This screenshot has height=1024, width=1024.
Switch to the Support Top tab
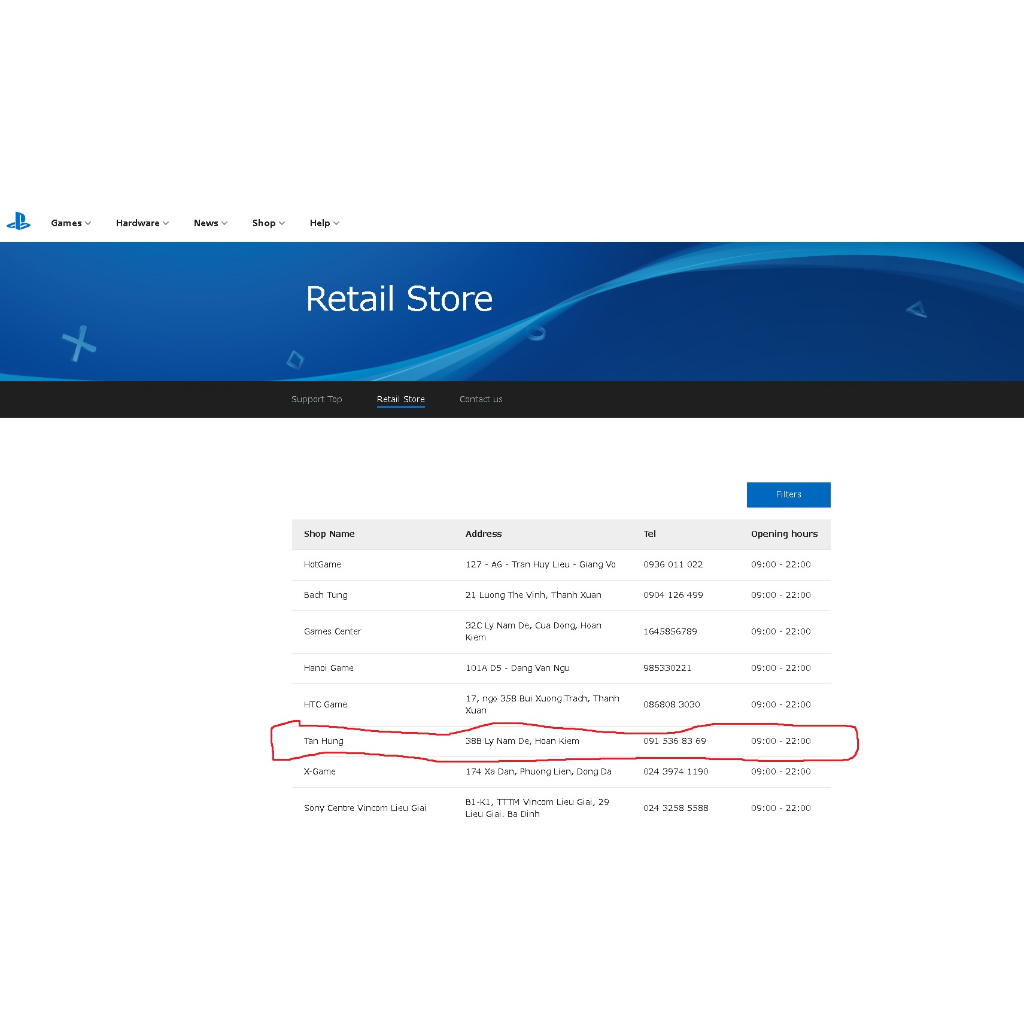point(316,399)
